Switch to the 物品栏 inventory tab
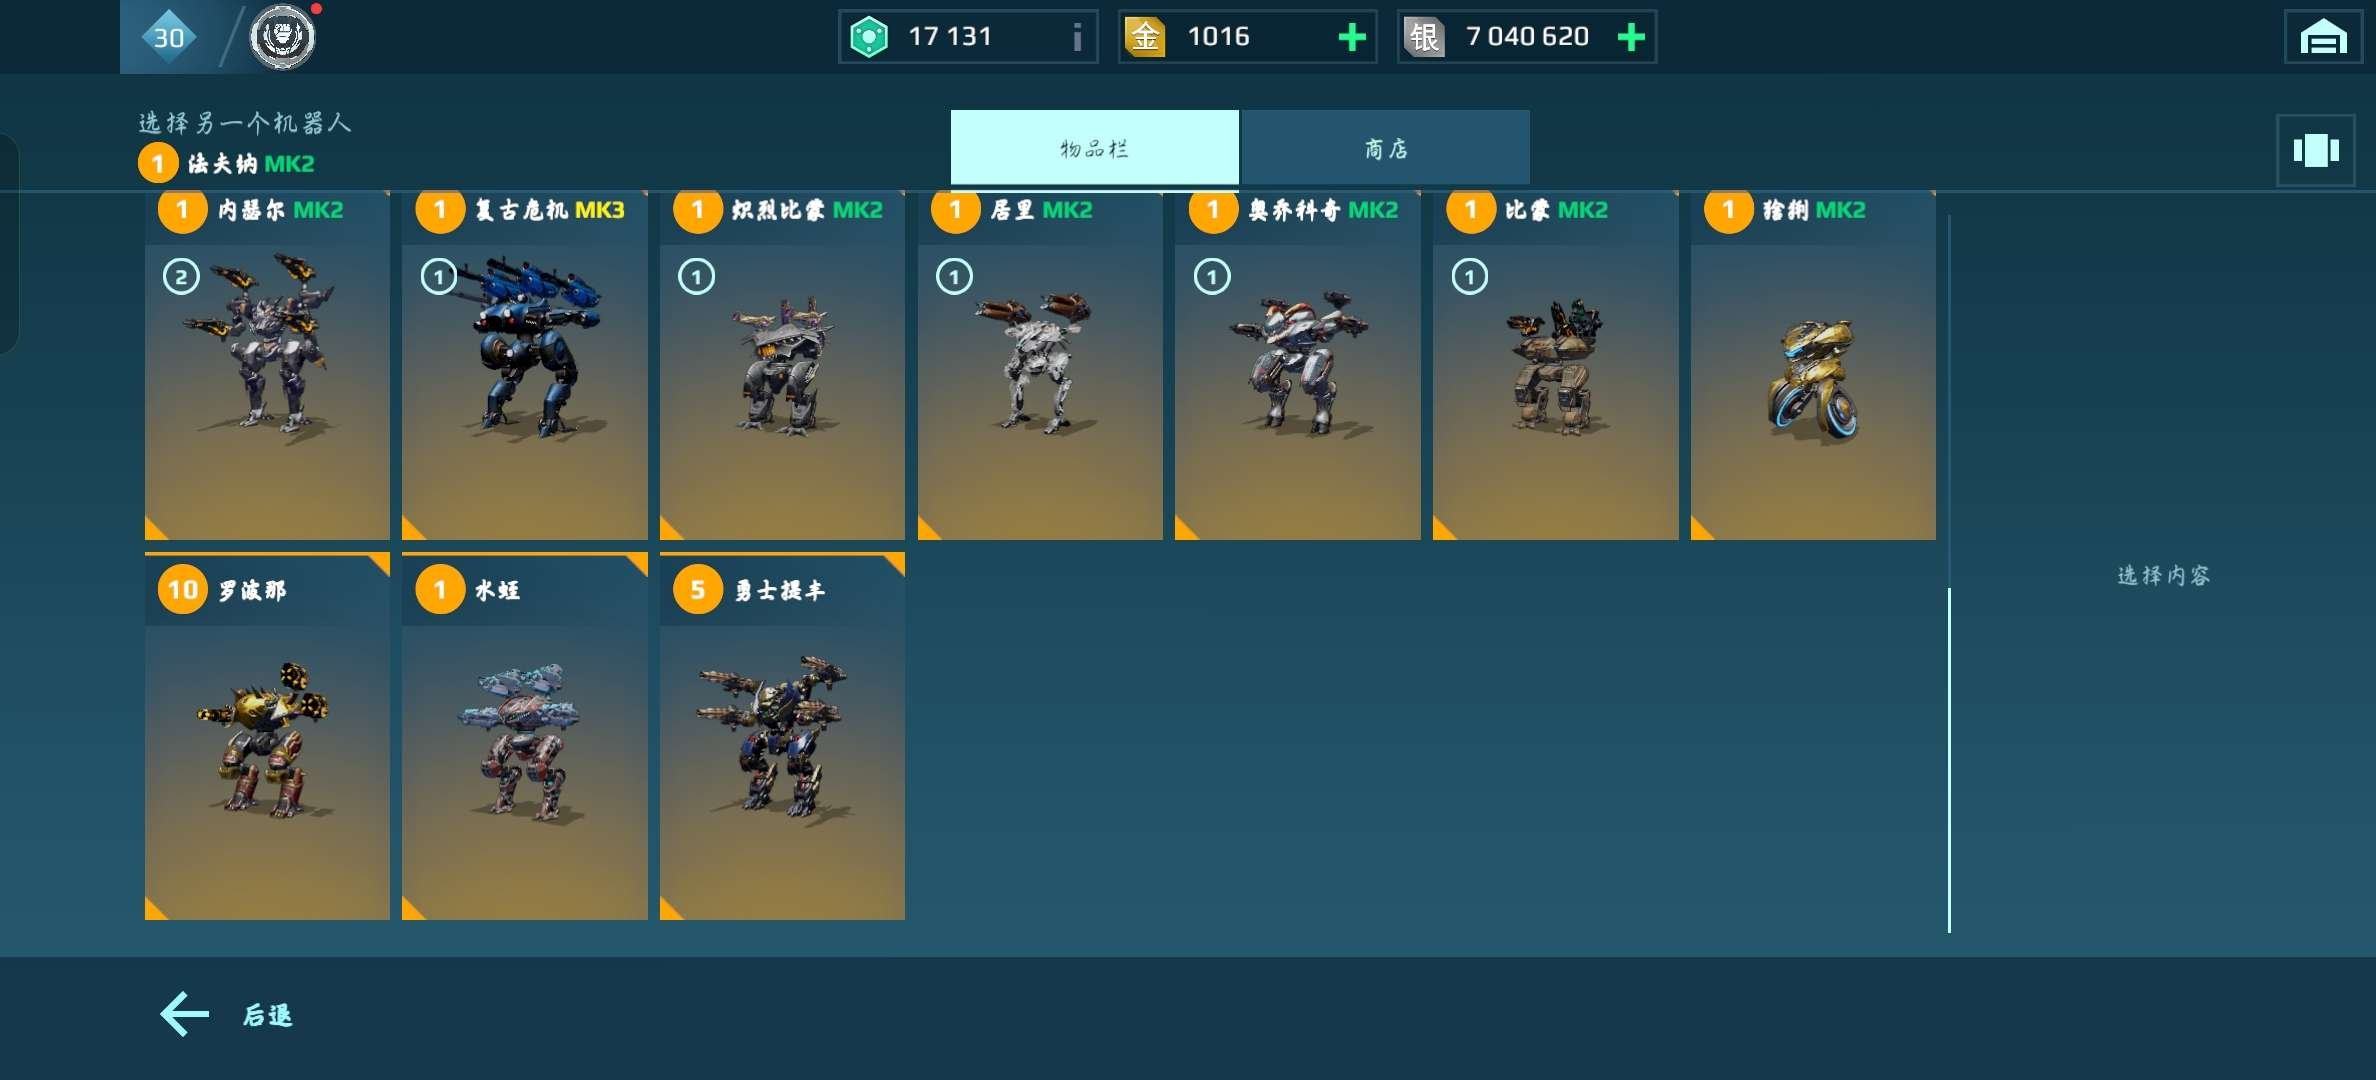This screenshot has width=2376, height=1080. 1094,148
